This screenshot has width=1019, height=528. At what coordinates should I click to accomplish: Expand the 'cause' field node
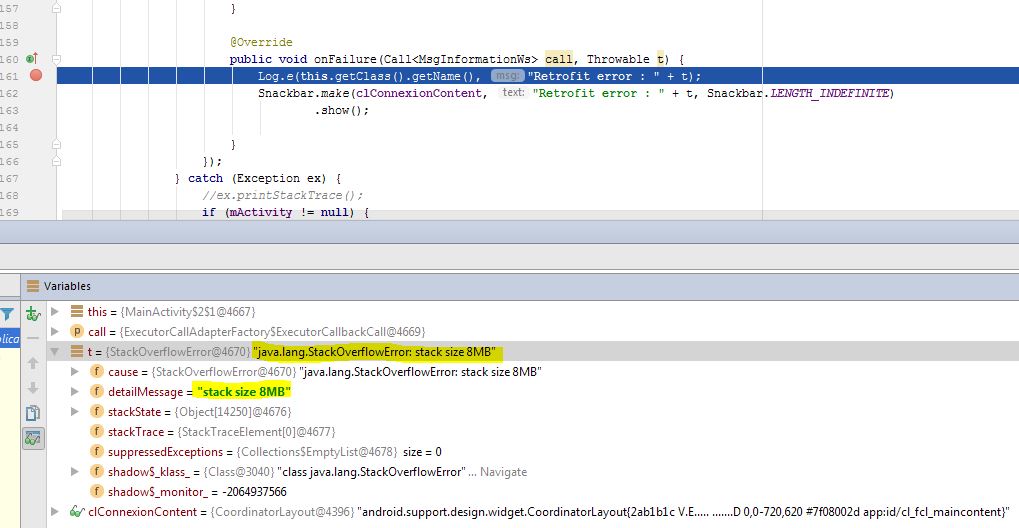point(75,372)
